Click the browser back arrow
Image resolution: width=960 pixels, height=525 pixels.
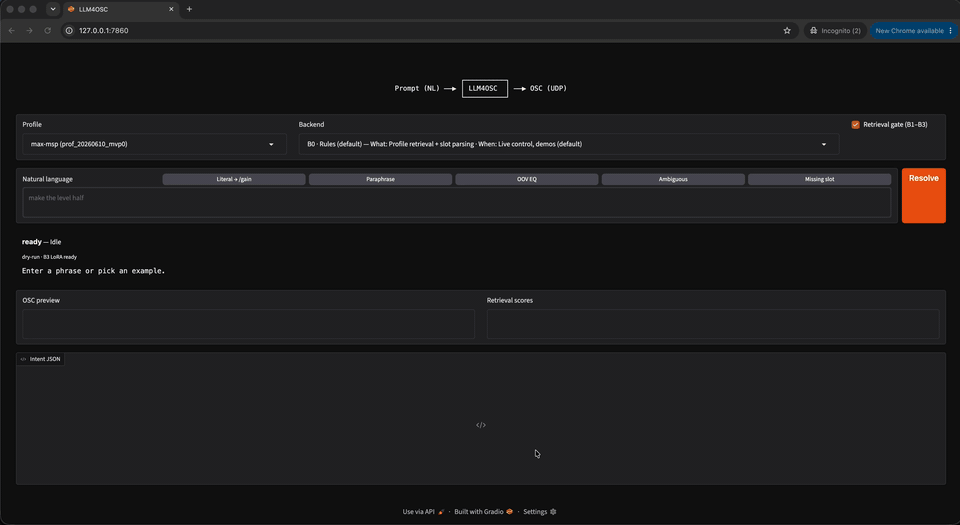click(x=12, y=31)
